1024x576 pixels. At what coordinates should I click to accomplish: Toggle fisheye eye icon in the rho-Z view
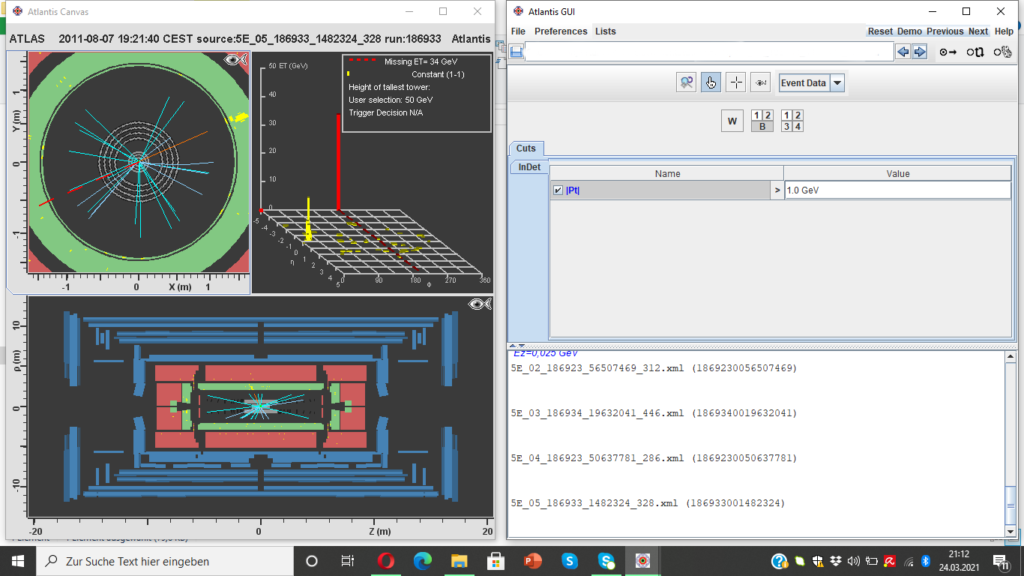pyautogui.click(x=479, y=304)
